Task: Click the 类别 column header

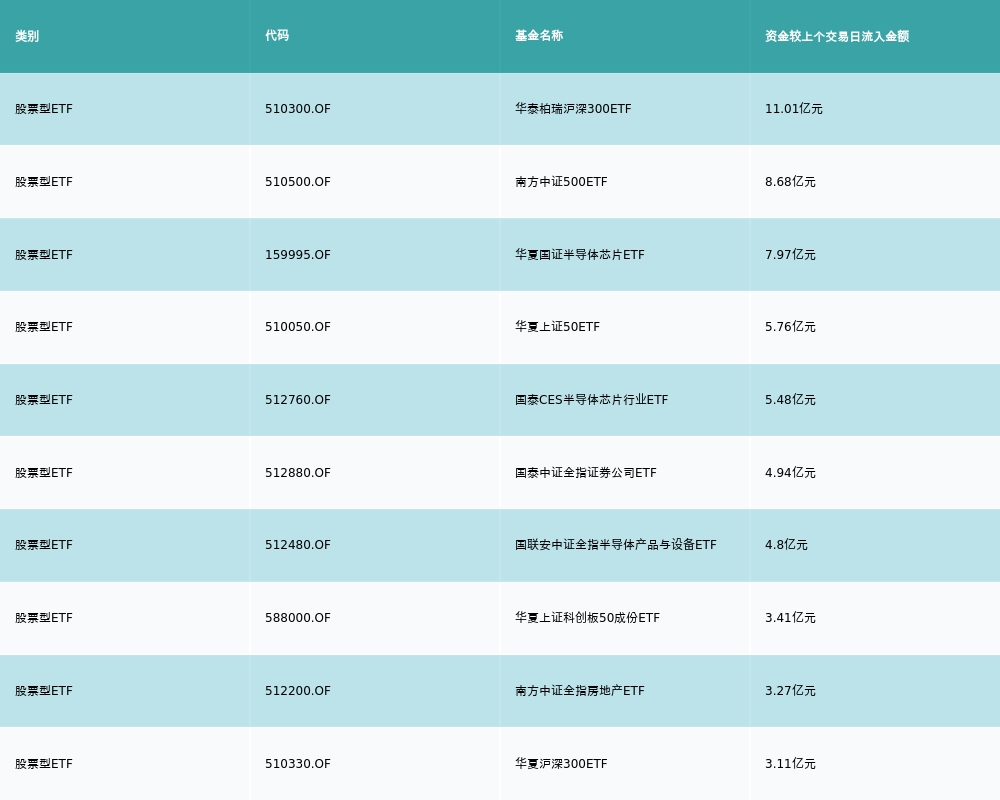Action: click(27, 36)
